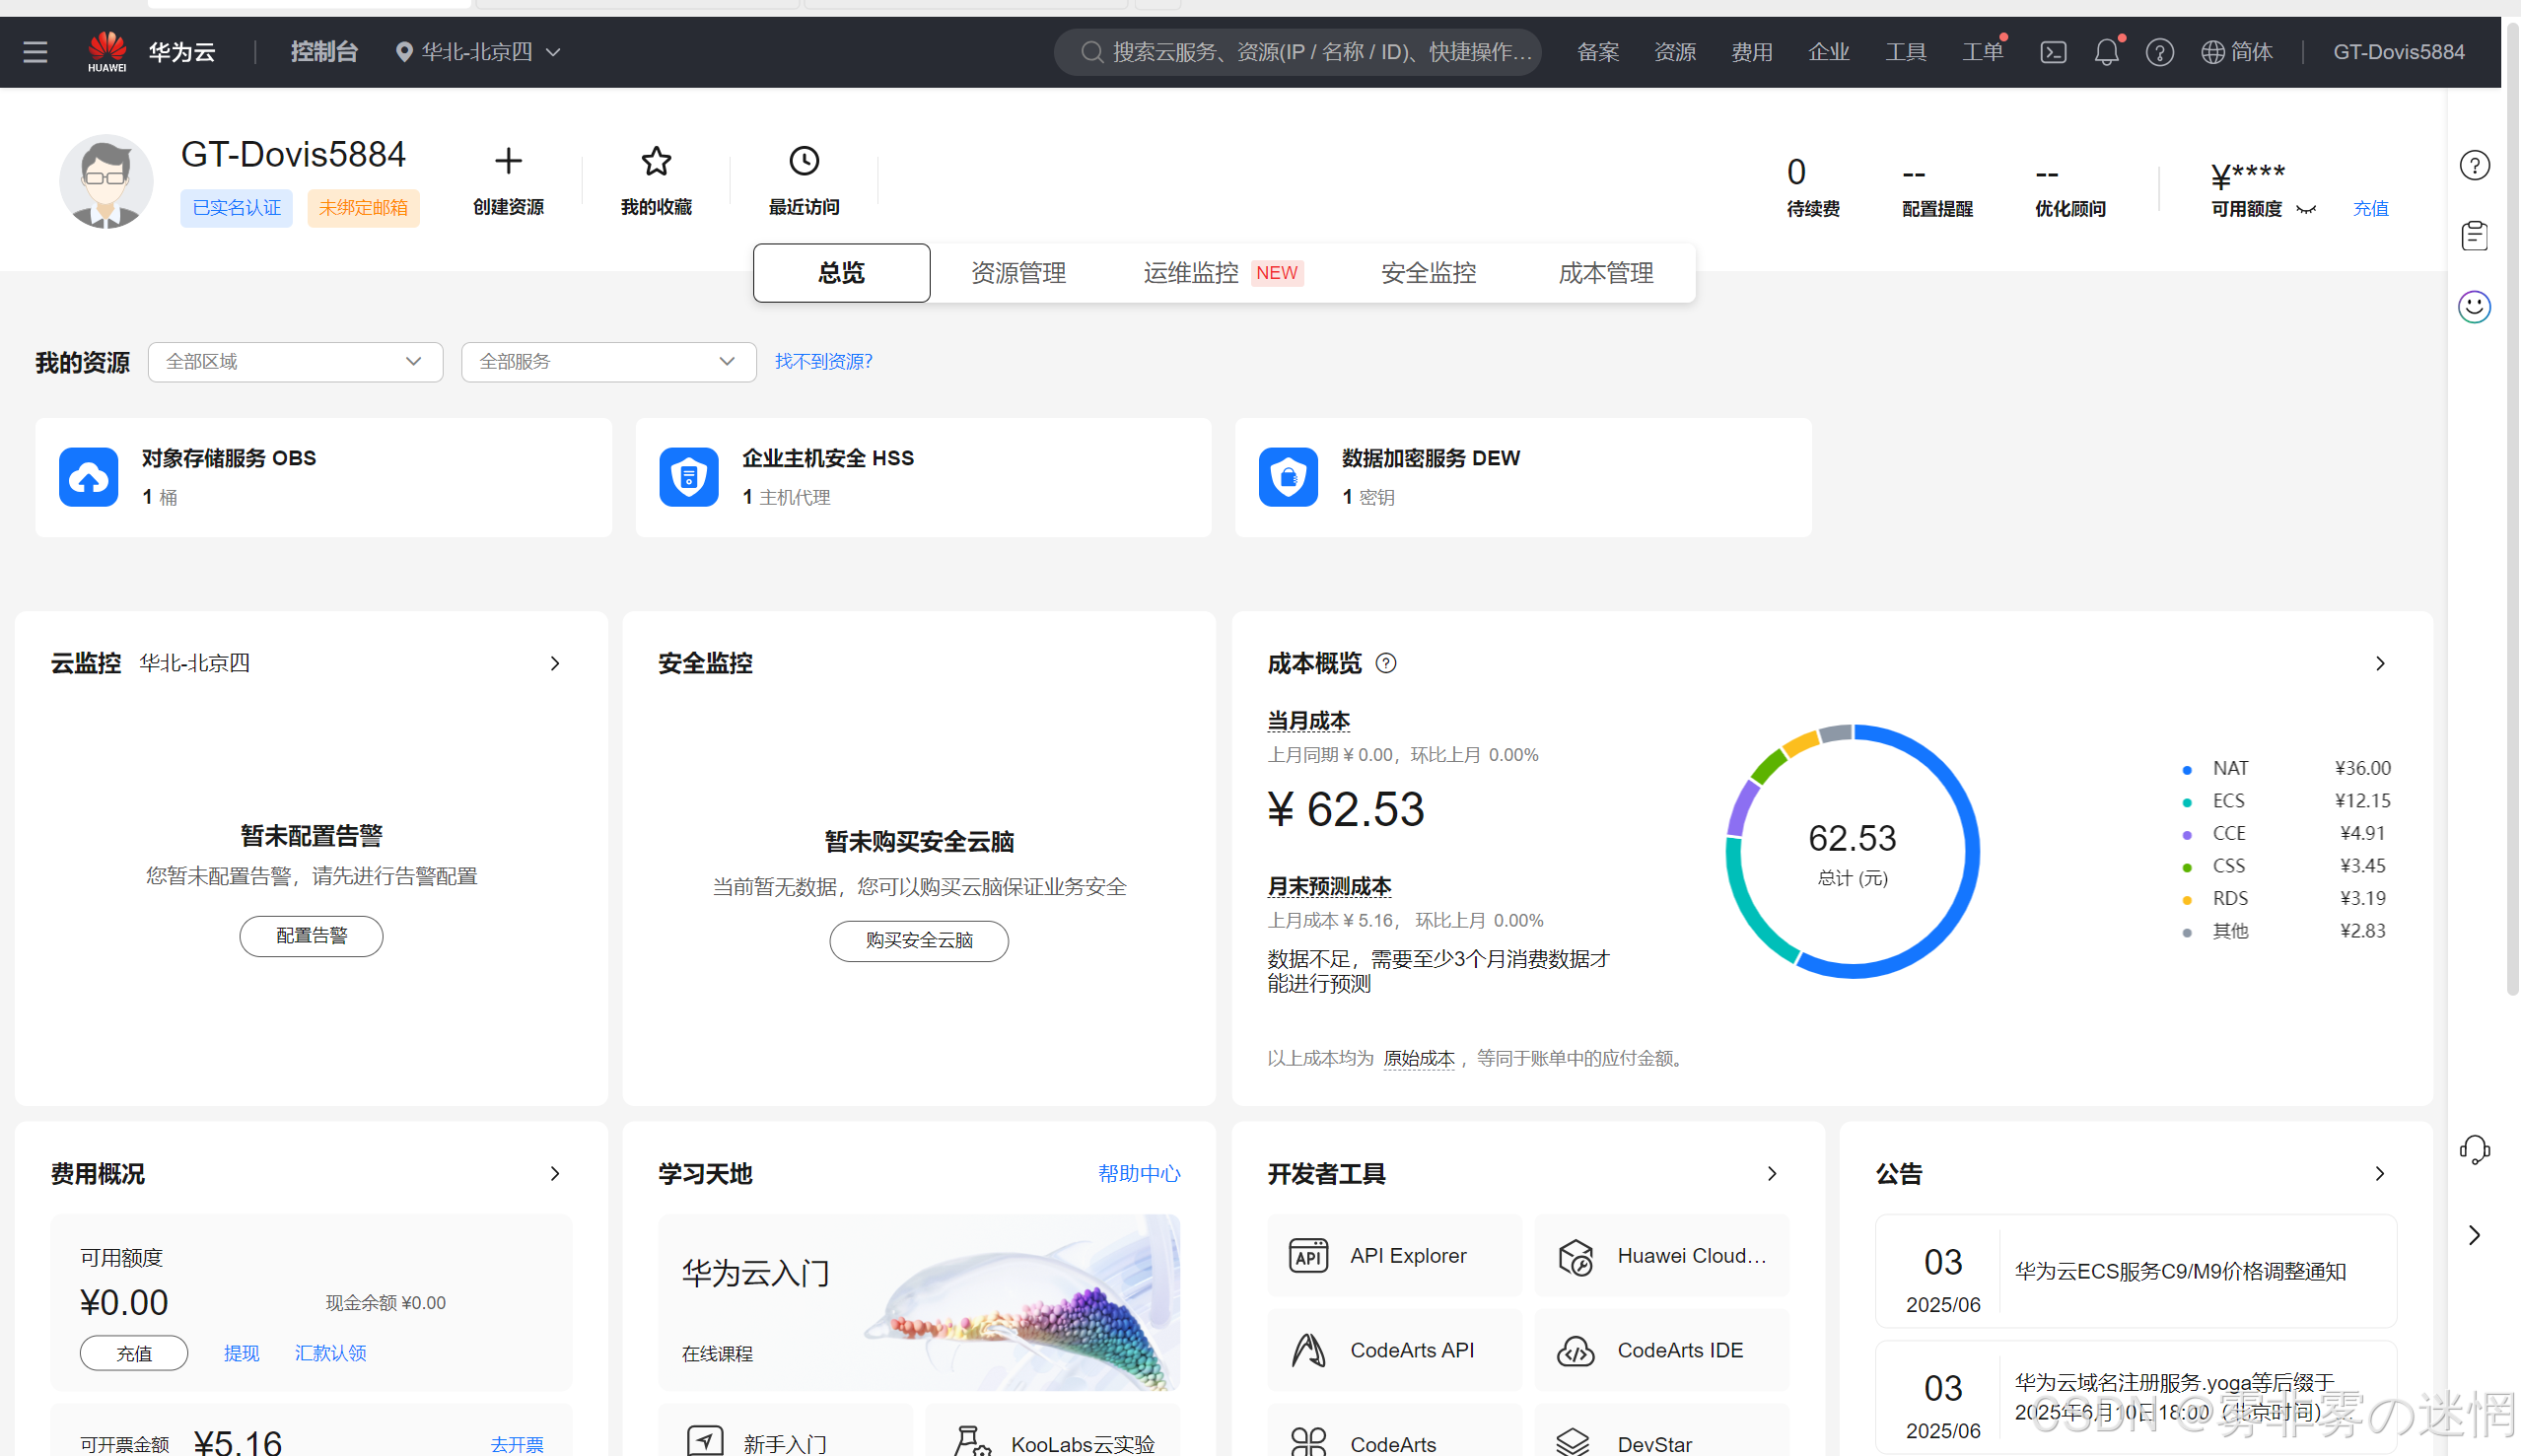Expand the 费用概况 panel arrow

click(555, 1173)
